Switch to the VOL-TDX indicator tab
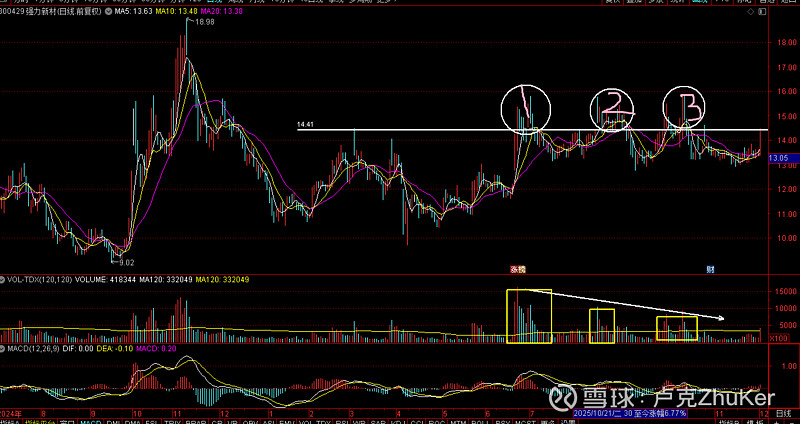 pos(315,421)
